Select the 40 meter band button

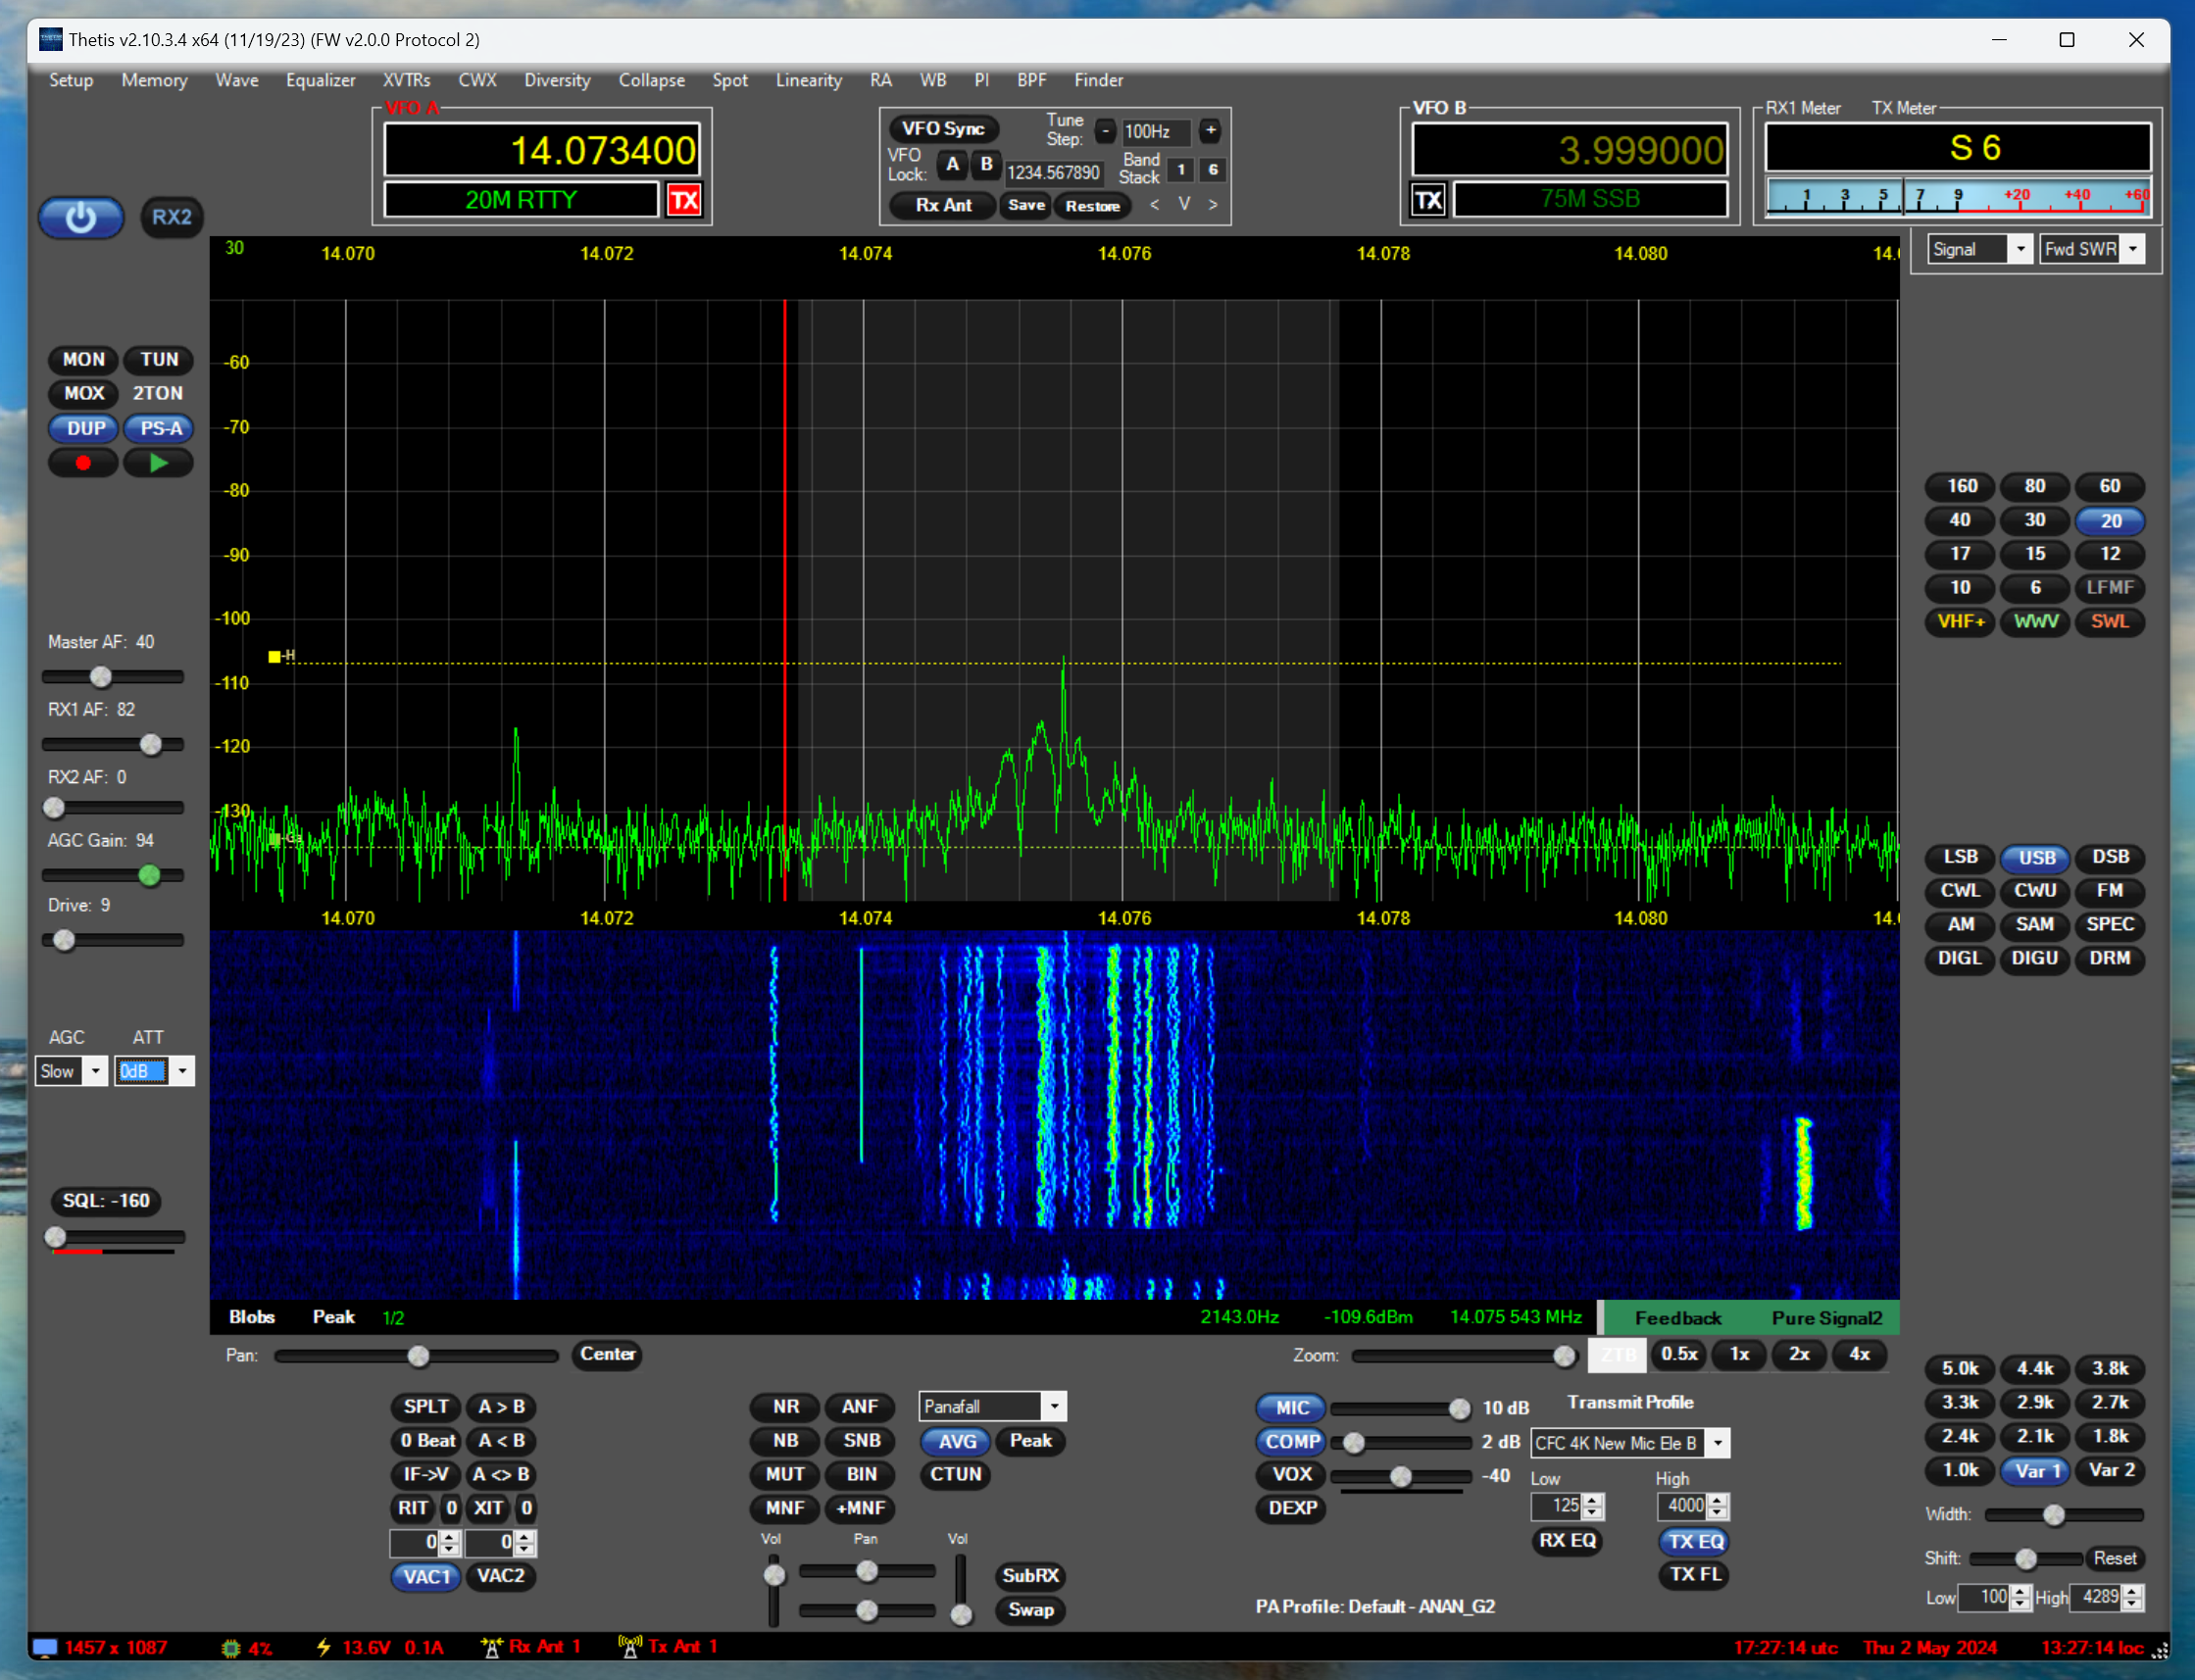1959,520
